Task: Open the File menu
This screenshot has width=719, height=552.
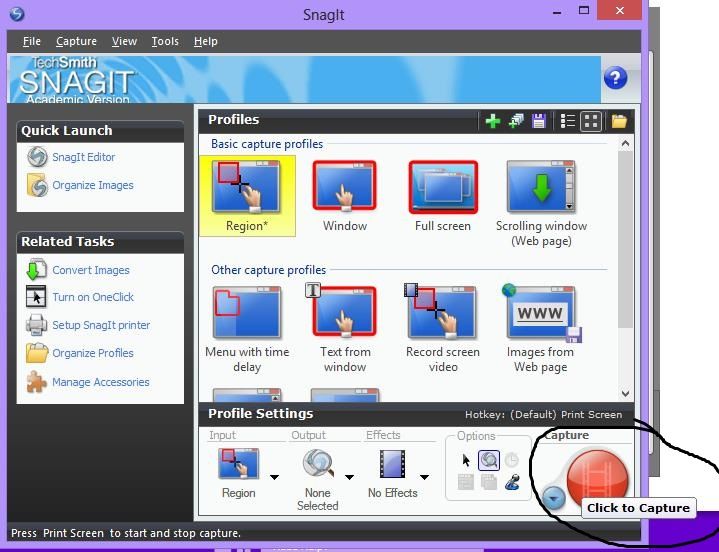Action: [32, 41]
